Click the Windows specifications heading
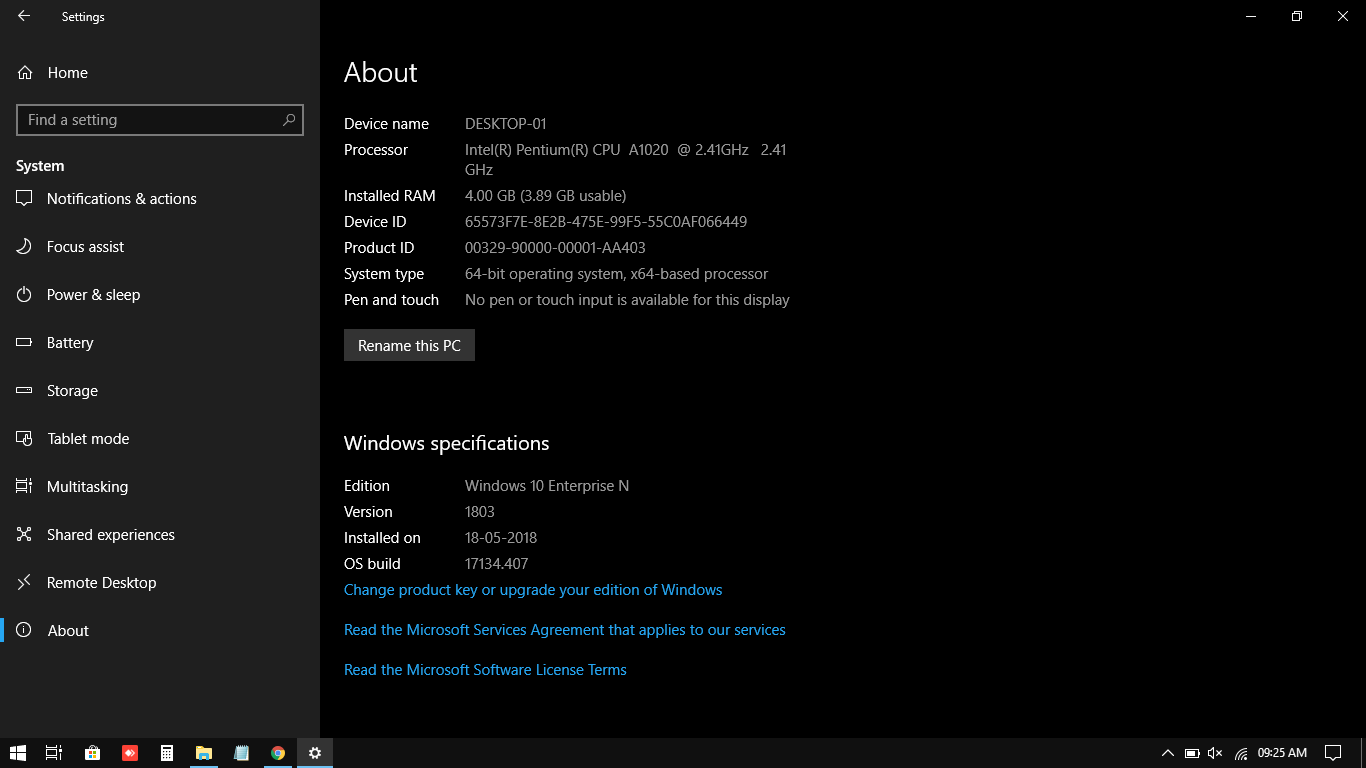The width and height of the screenshot is (1366, 768). point(447,443)
